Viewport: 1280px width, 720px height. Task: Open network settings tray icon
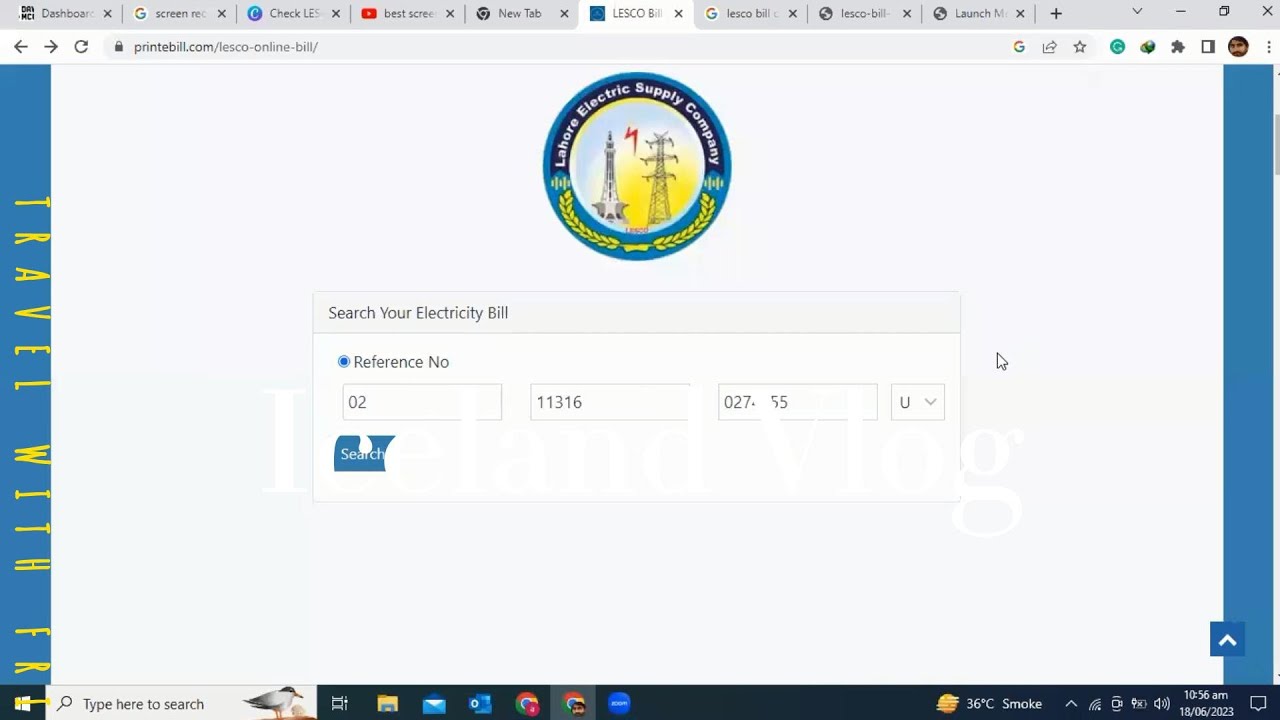1095,703
